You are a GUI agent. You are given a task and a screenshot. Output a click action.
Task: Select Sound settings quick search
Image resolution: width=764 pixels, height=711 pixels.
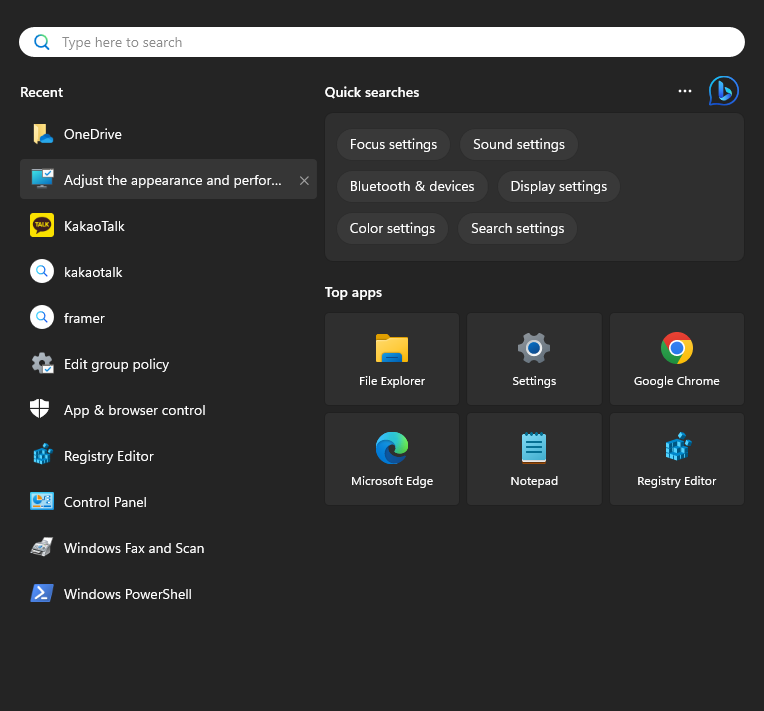(x=519, y=145)
